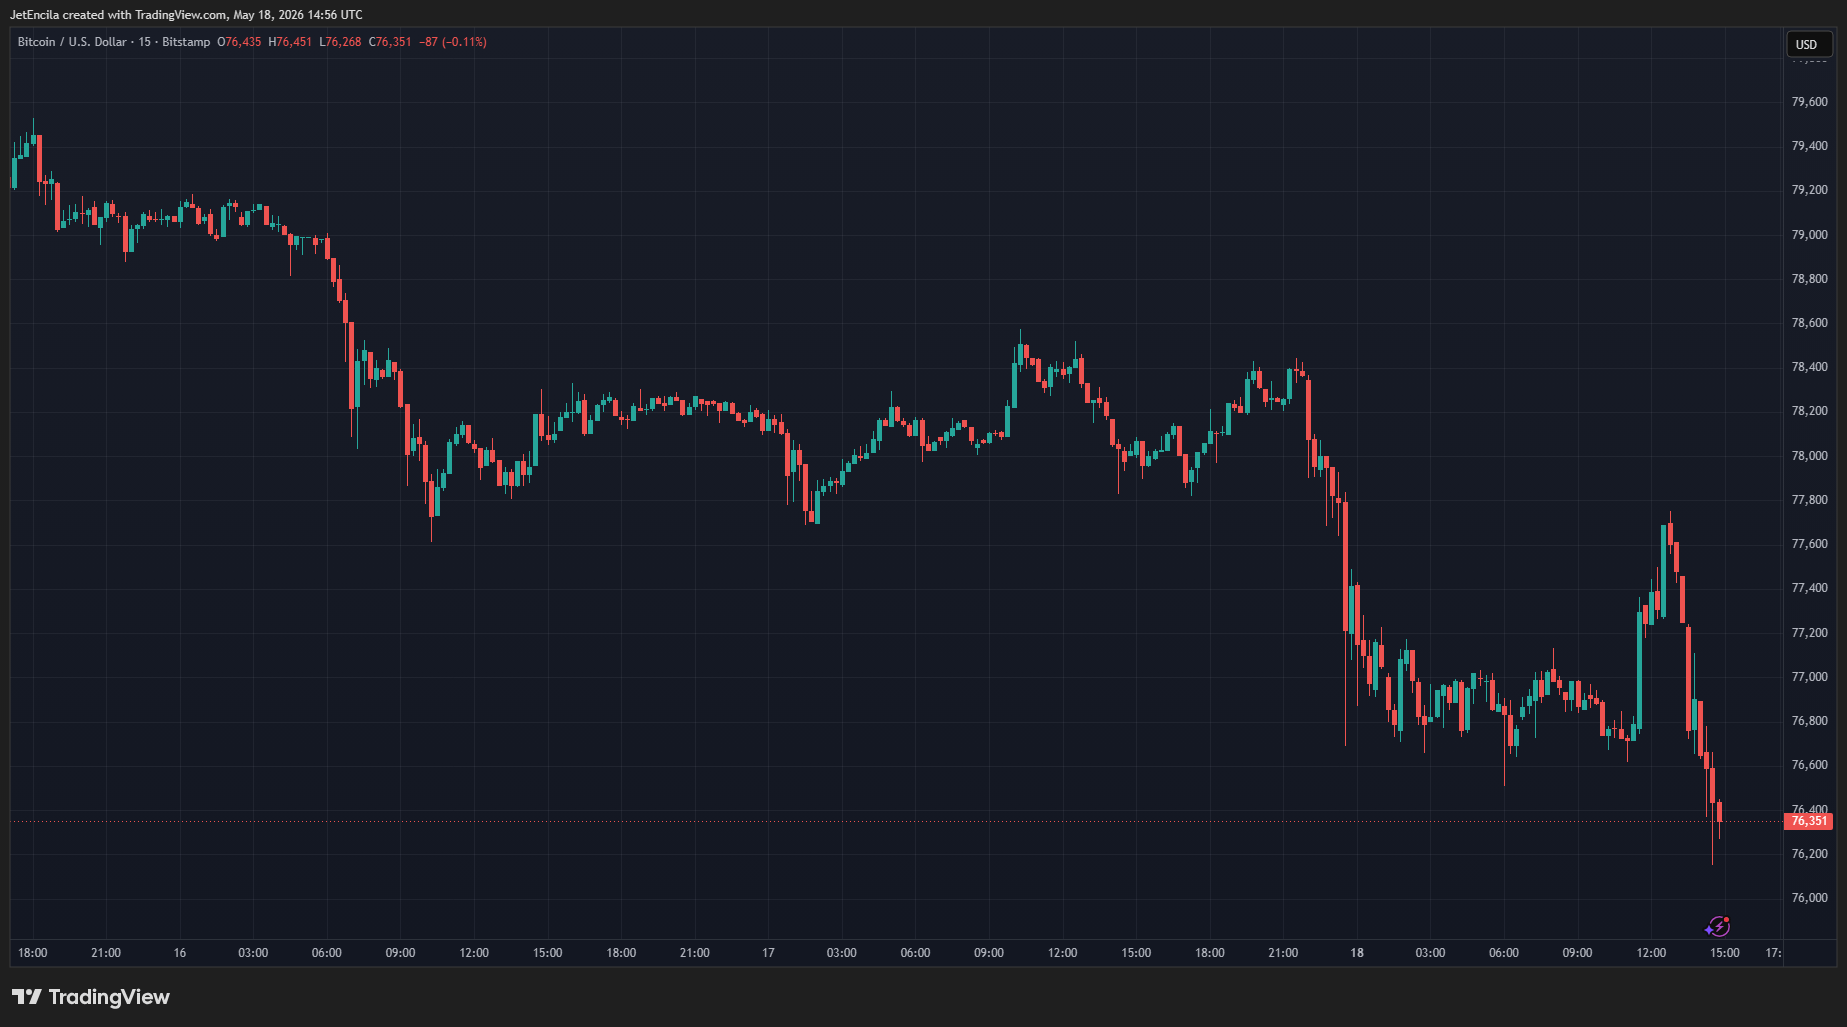This screenshot has width=1847, height=1027.
Task: Click the 78,600 price axis label
Action: point(1809,323)
